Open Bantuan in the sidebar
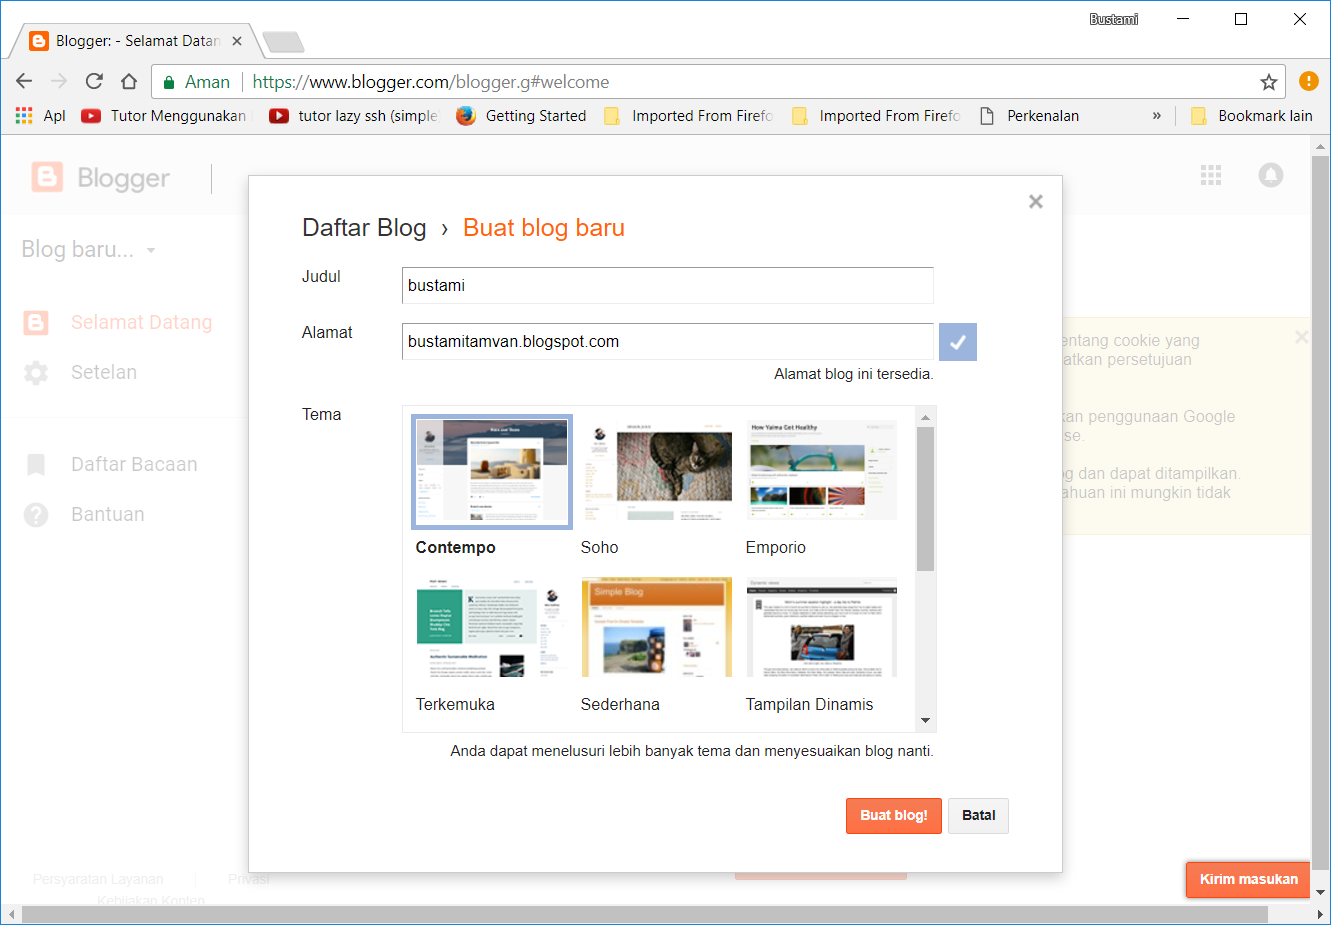Screen dimensions: 1331x925 tap(84, 514)
